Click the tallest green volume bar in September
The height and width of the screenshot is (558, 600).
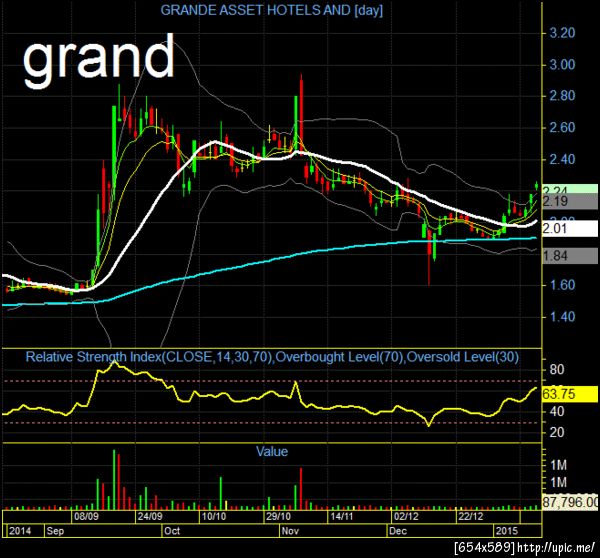114,479
